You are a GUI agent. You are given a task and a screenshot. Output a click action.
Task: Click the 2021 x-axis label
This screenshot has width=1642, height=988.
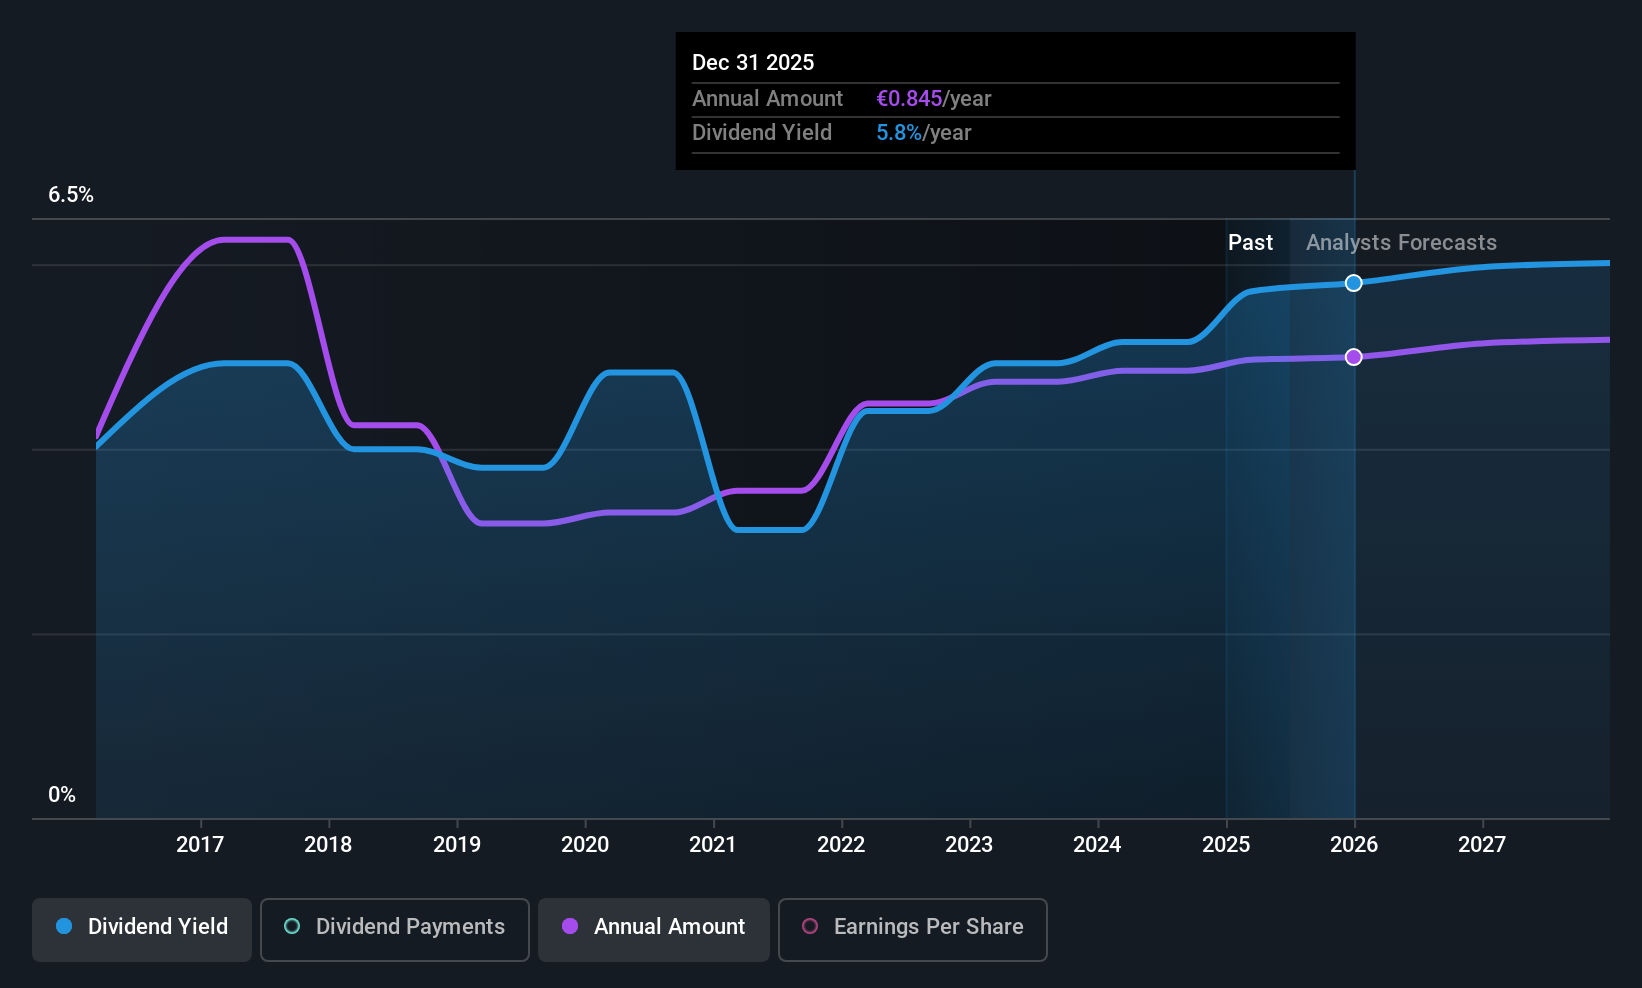coord(713,844)
